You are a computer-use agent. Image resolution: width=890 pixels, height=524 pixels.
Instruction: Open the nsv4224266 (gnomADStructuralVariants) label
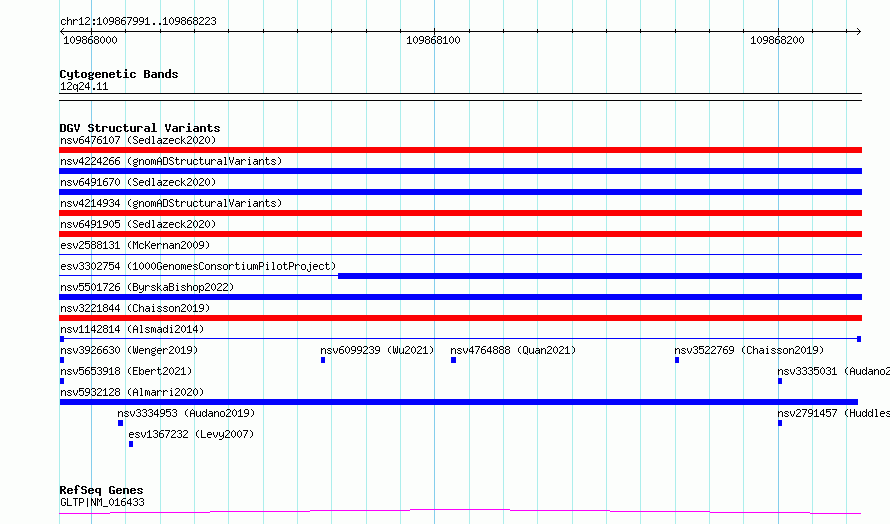point(171,161)
